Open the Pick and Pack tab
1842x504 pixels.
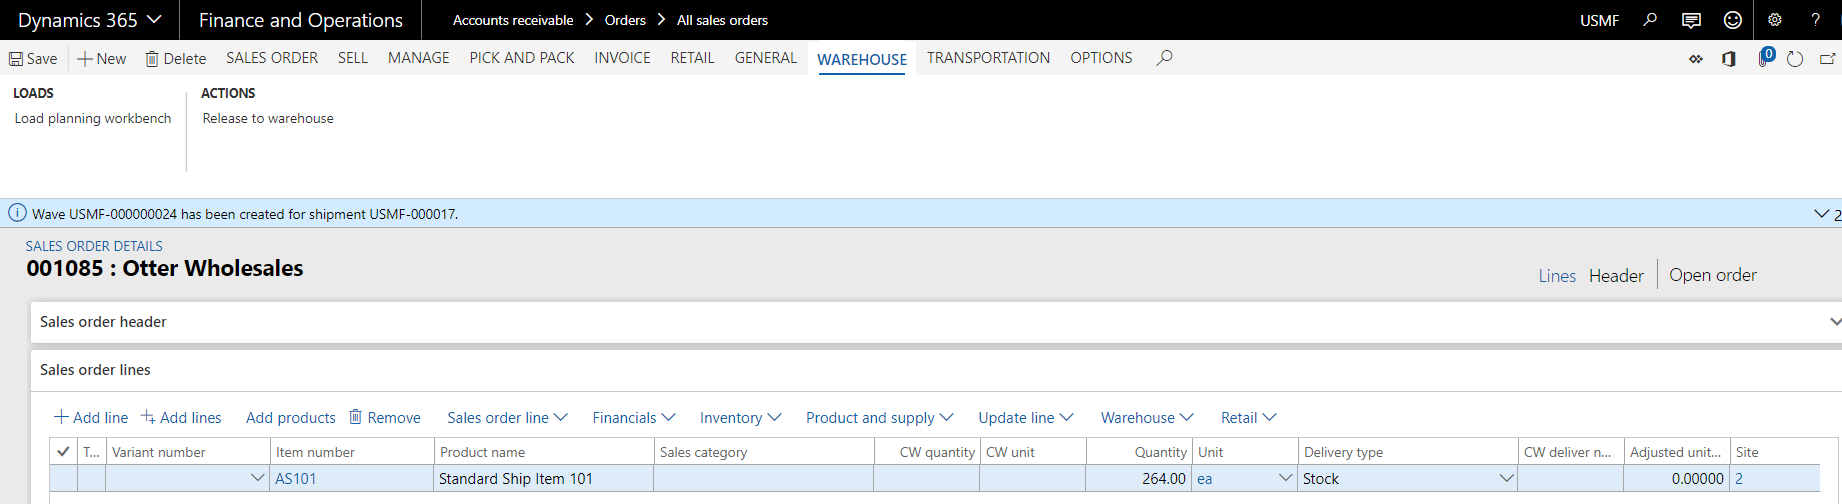coord(521,58)
